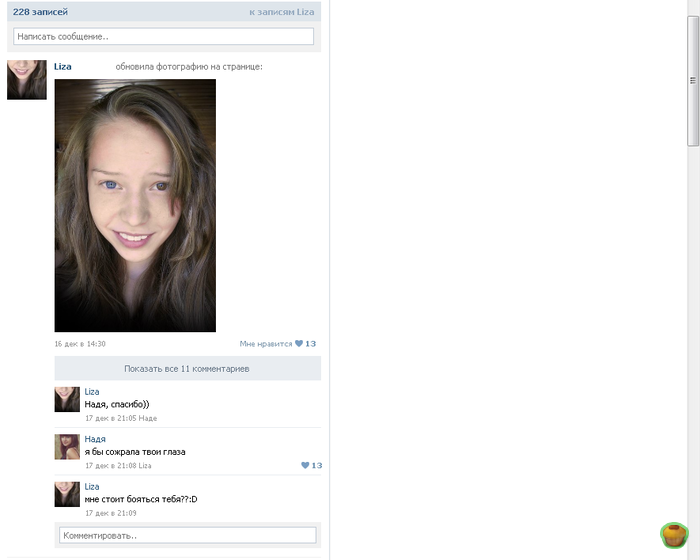The height and width of the screenshot is (560, 700).
Task: Click Надя's comment avatar
Action: point(67,447)
